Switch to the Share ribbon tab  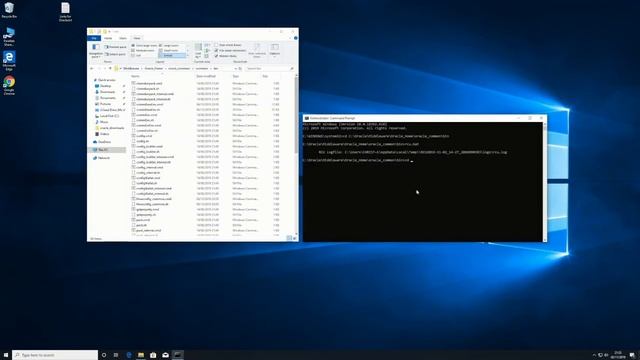point(122,38)
